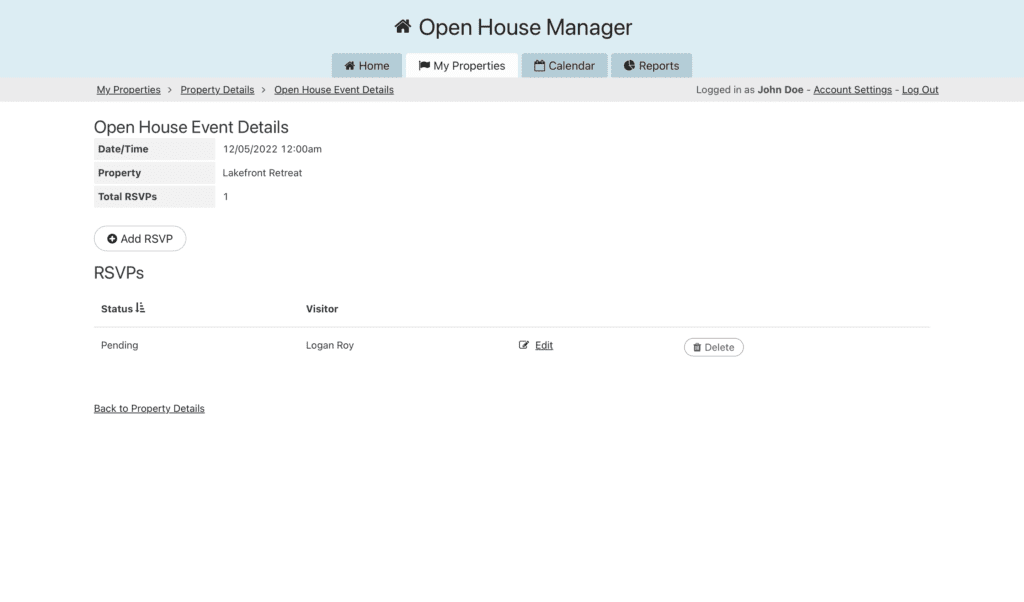The image size is (1024, 602).
Task: Click the flag icon in My Properties tab
Action: (x=424, y=66)
